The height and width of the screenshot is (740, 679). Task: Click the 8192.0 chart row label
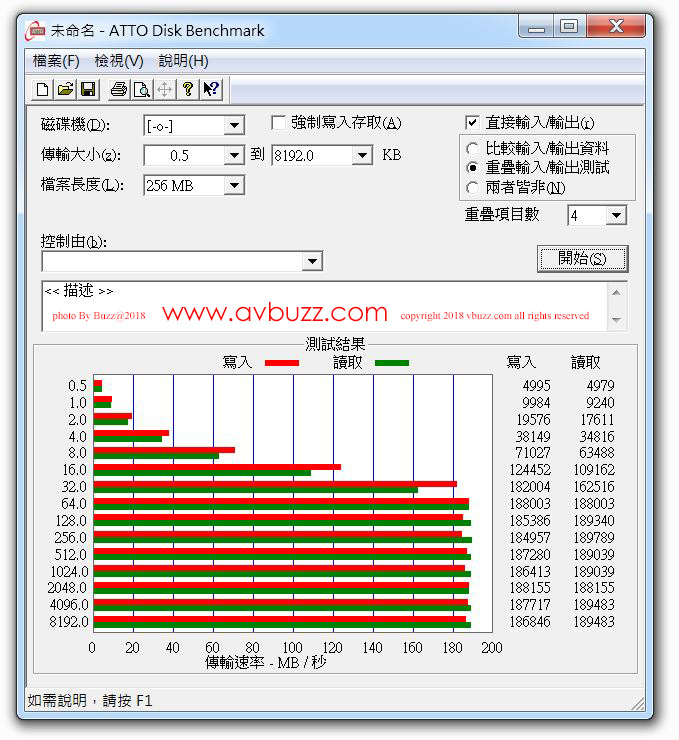point(69,622)
